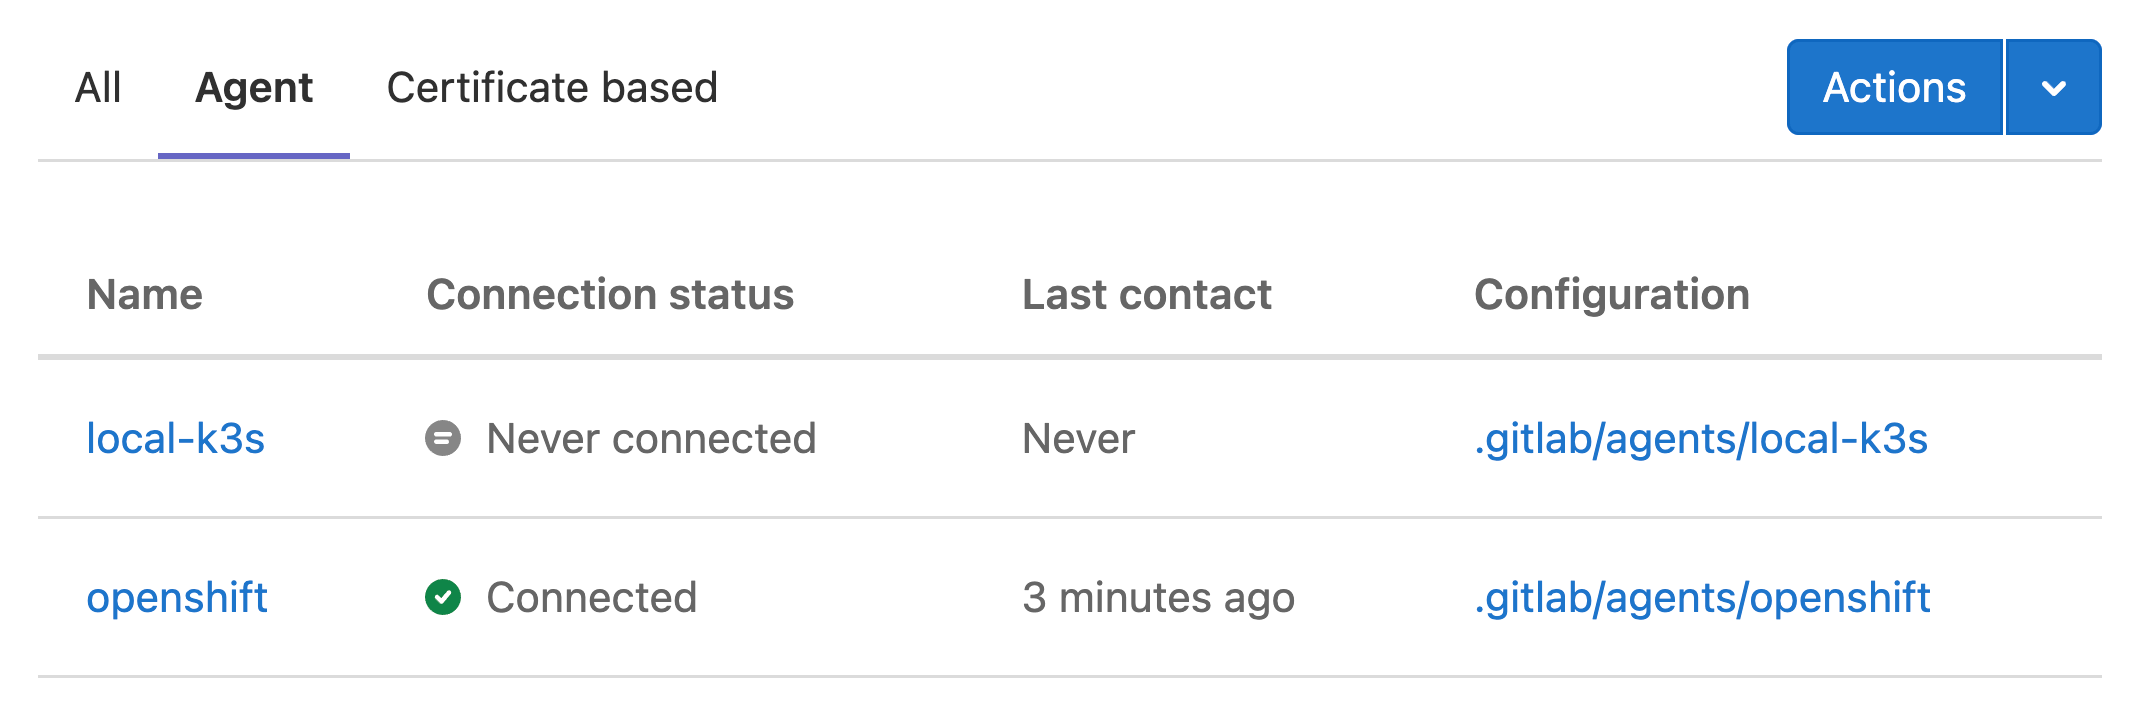Switch to the All tab

[x=98, y=88]
